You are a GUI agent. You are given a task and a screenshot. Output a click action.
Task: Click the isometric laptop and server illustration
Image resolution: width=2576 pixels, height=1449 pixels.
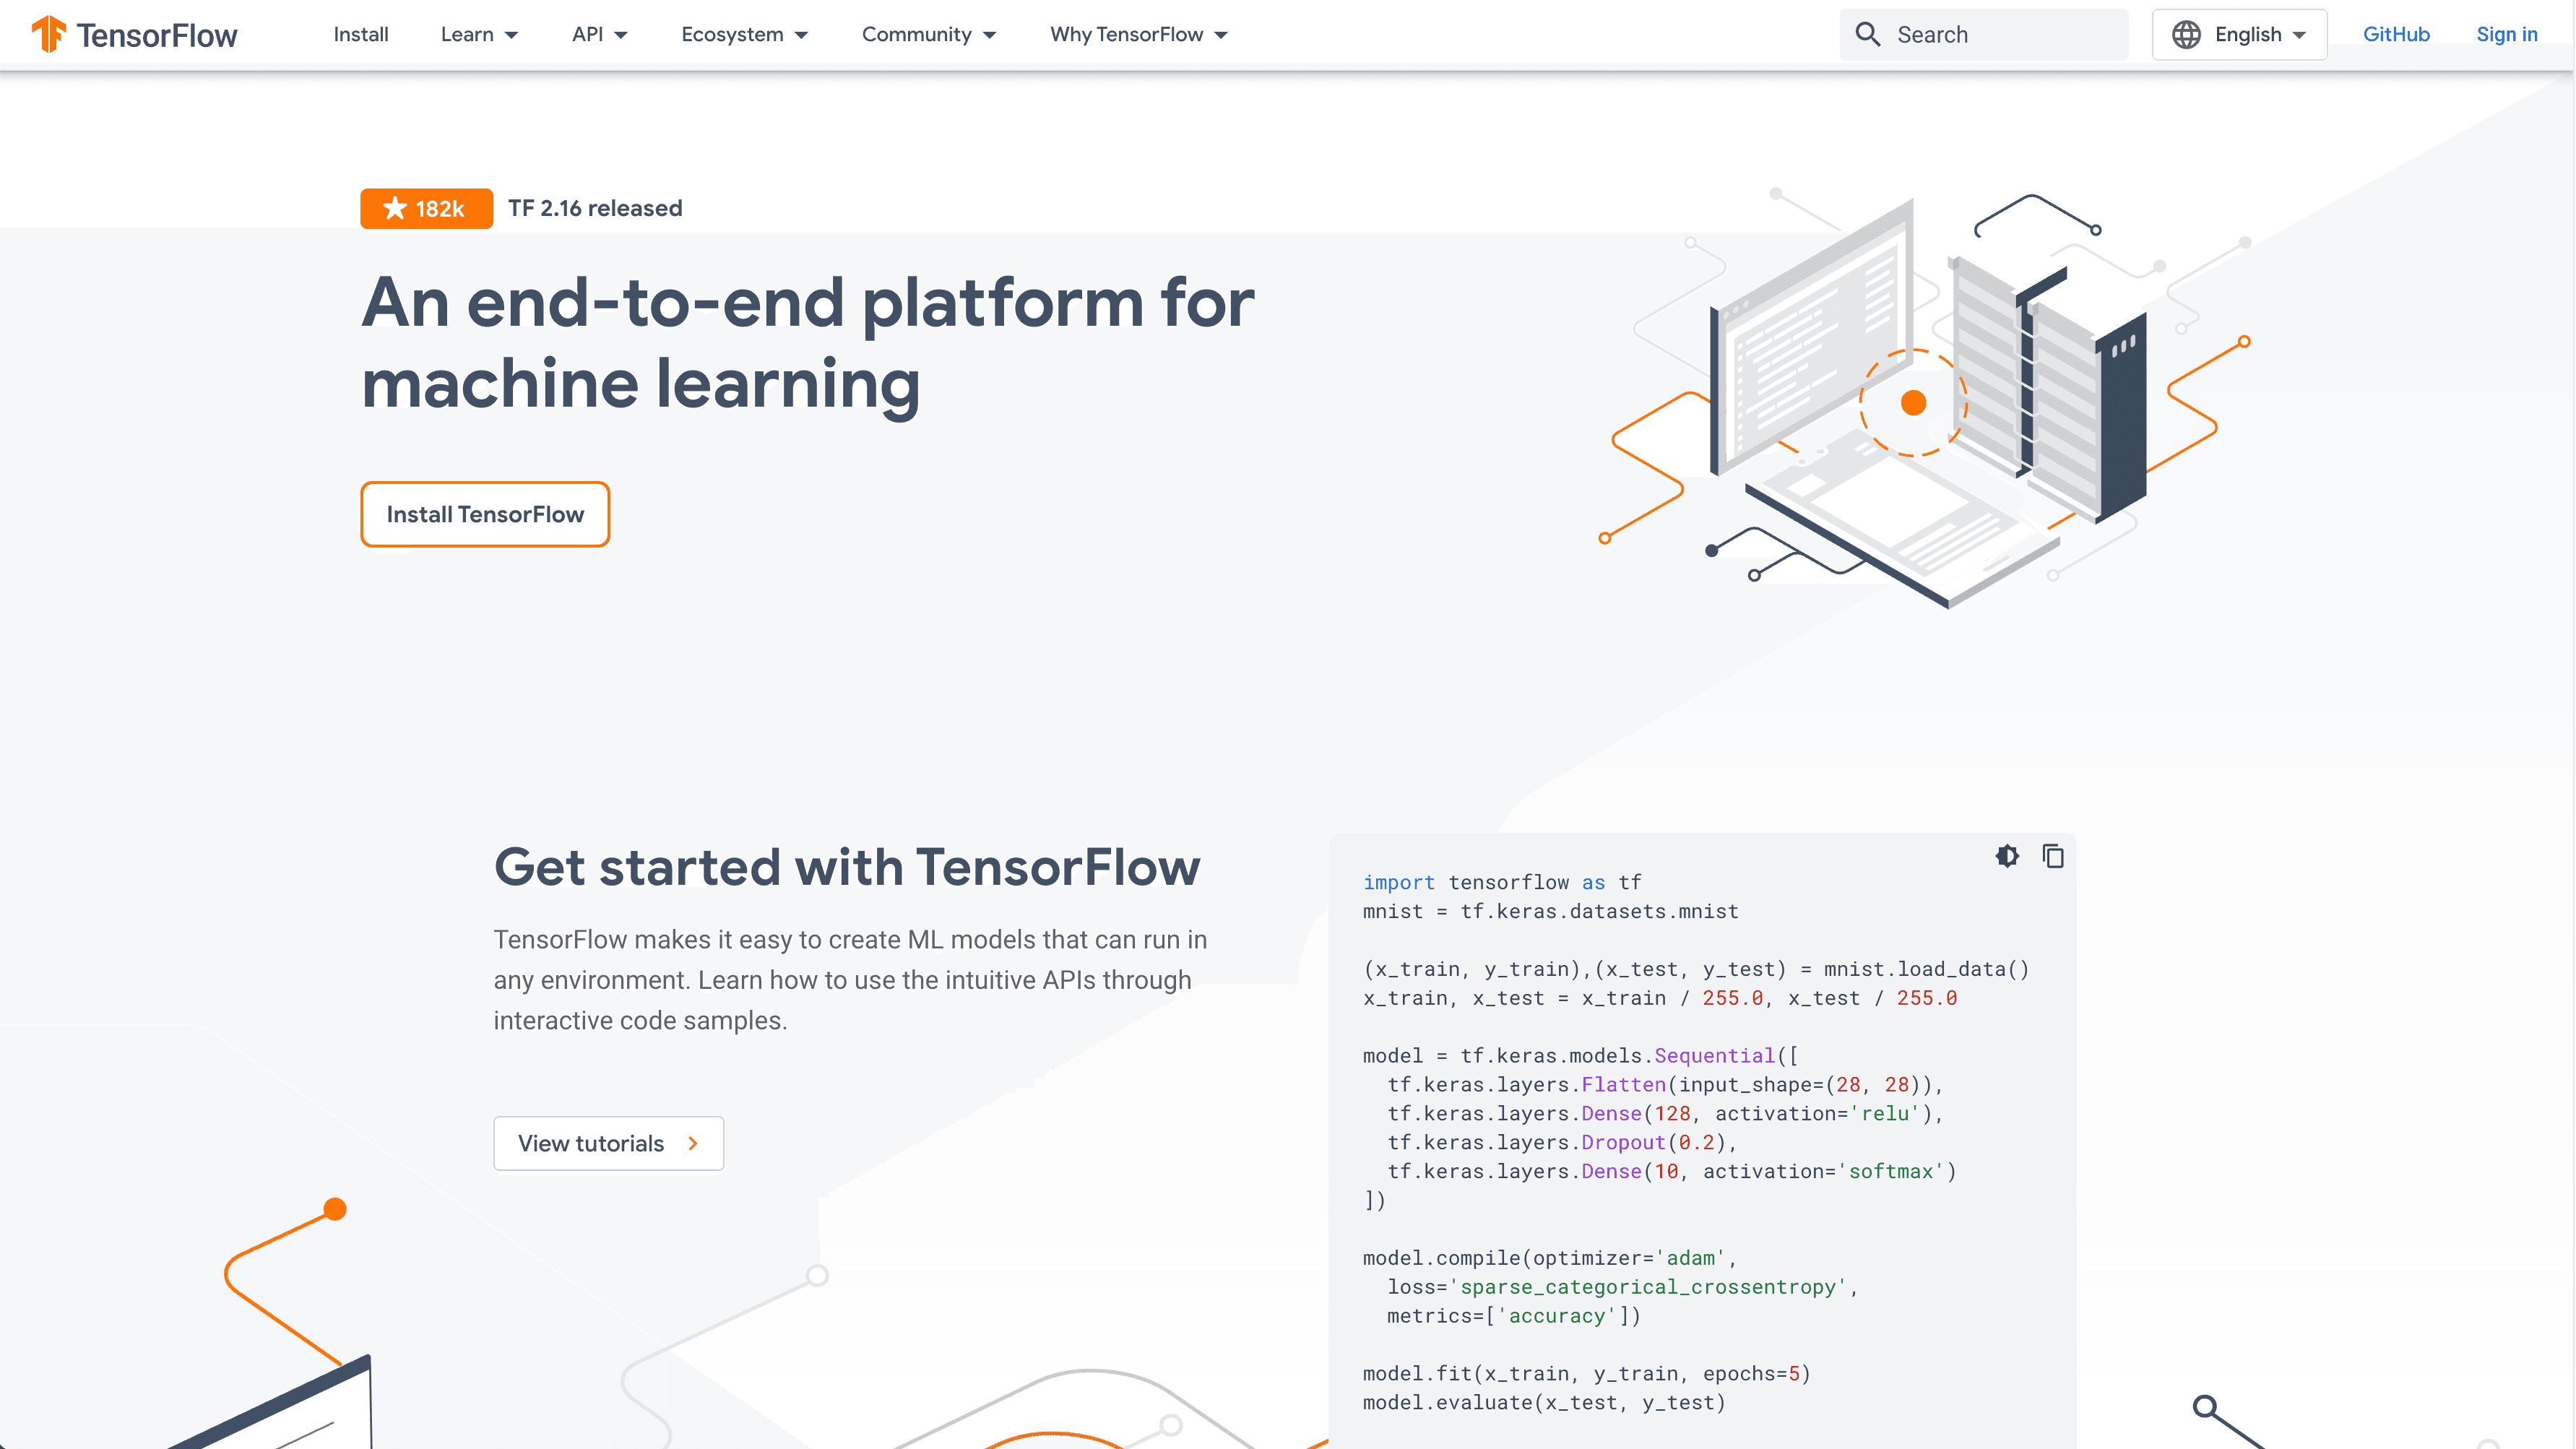(x=1924, y=398)
